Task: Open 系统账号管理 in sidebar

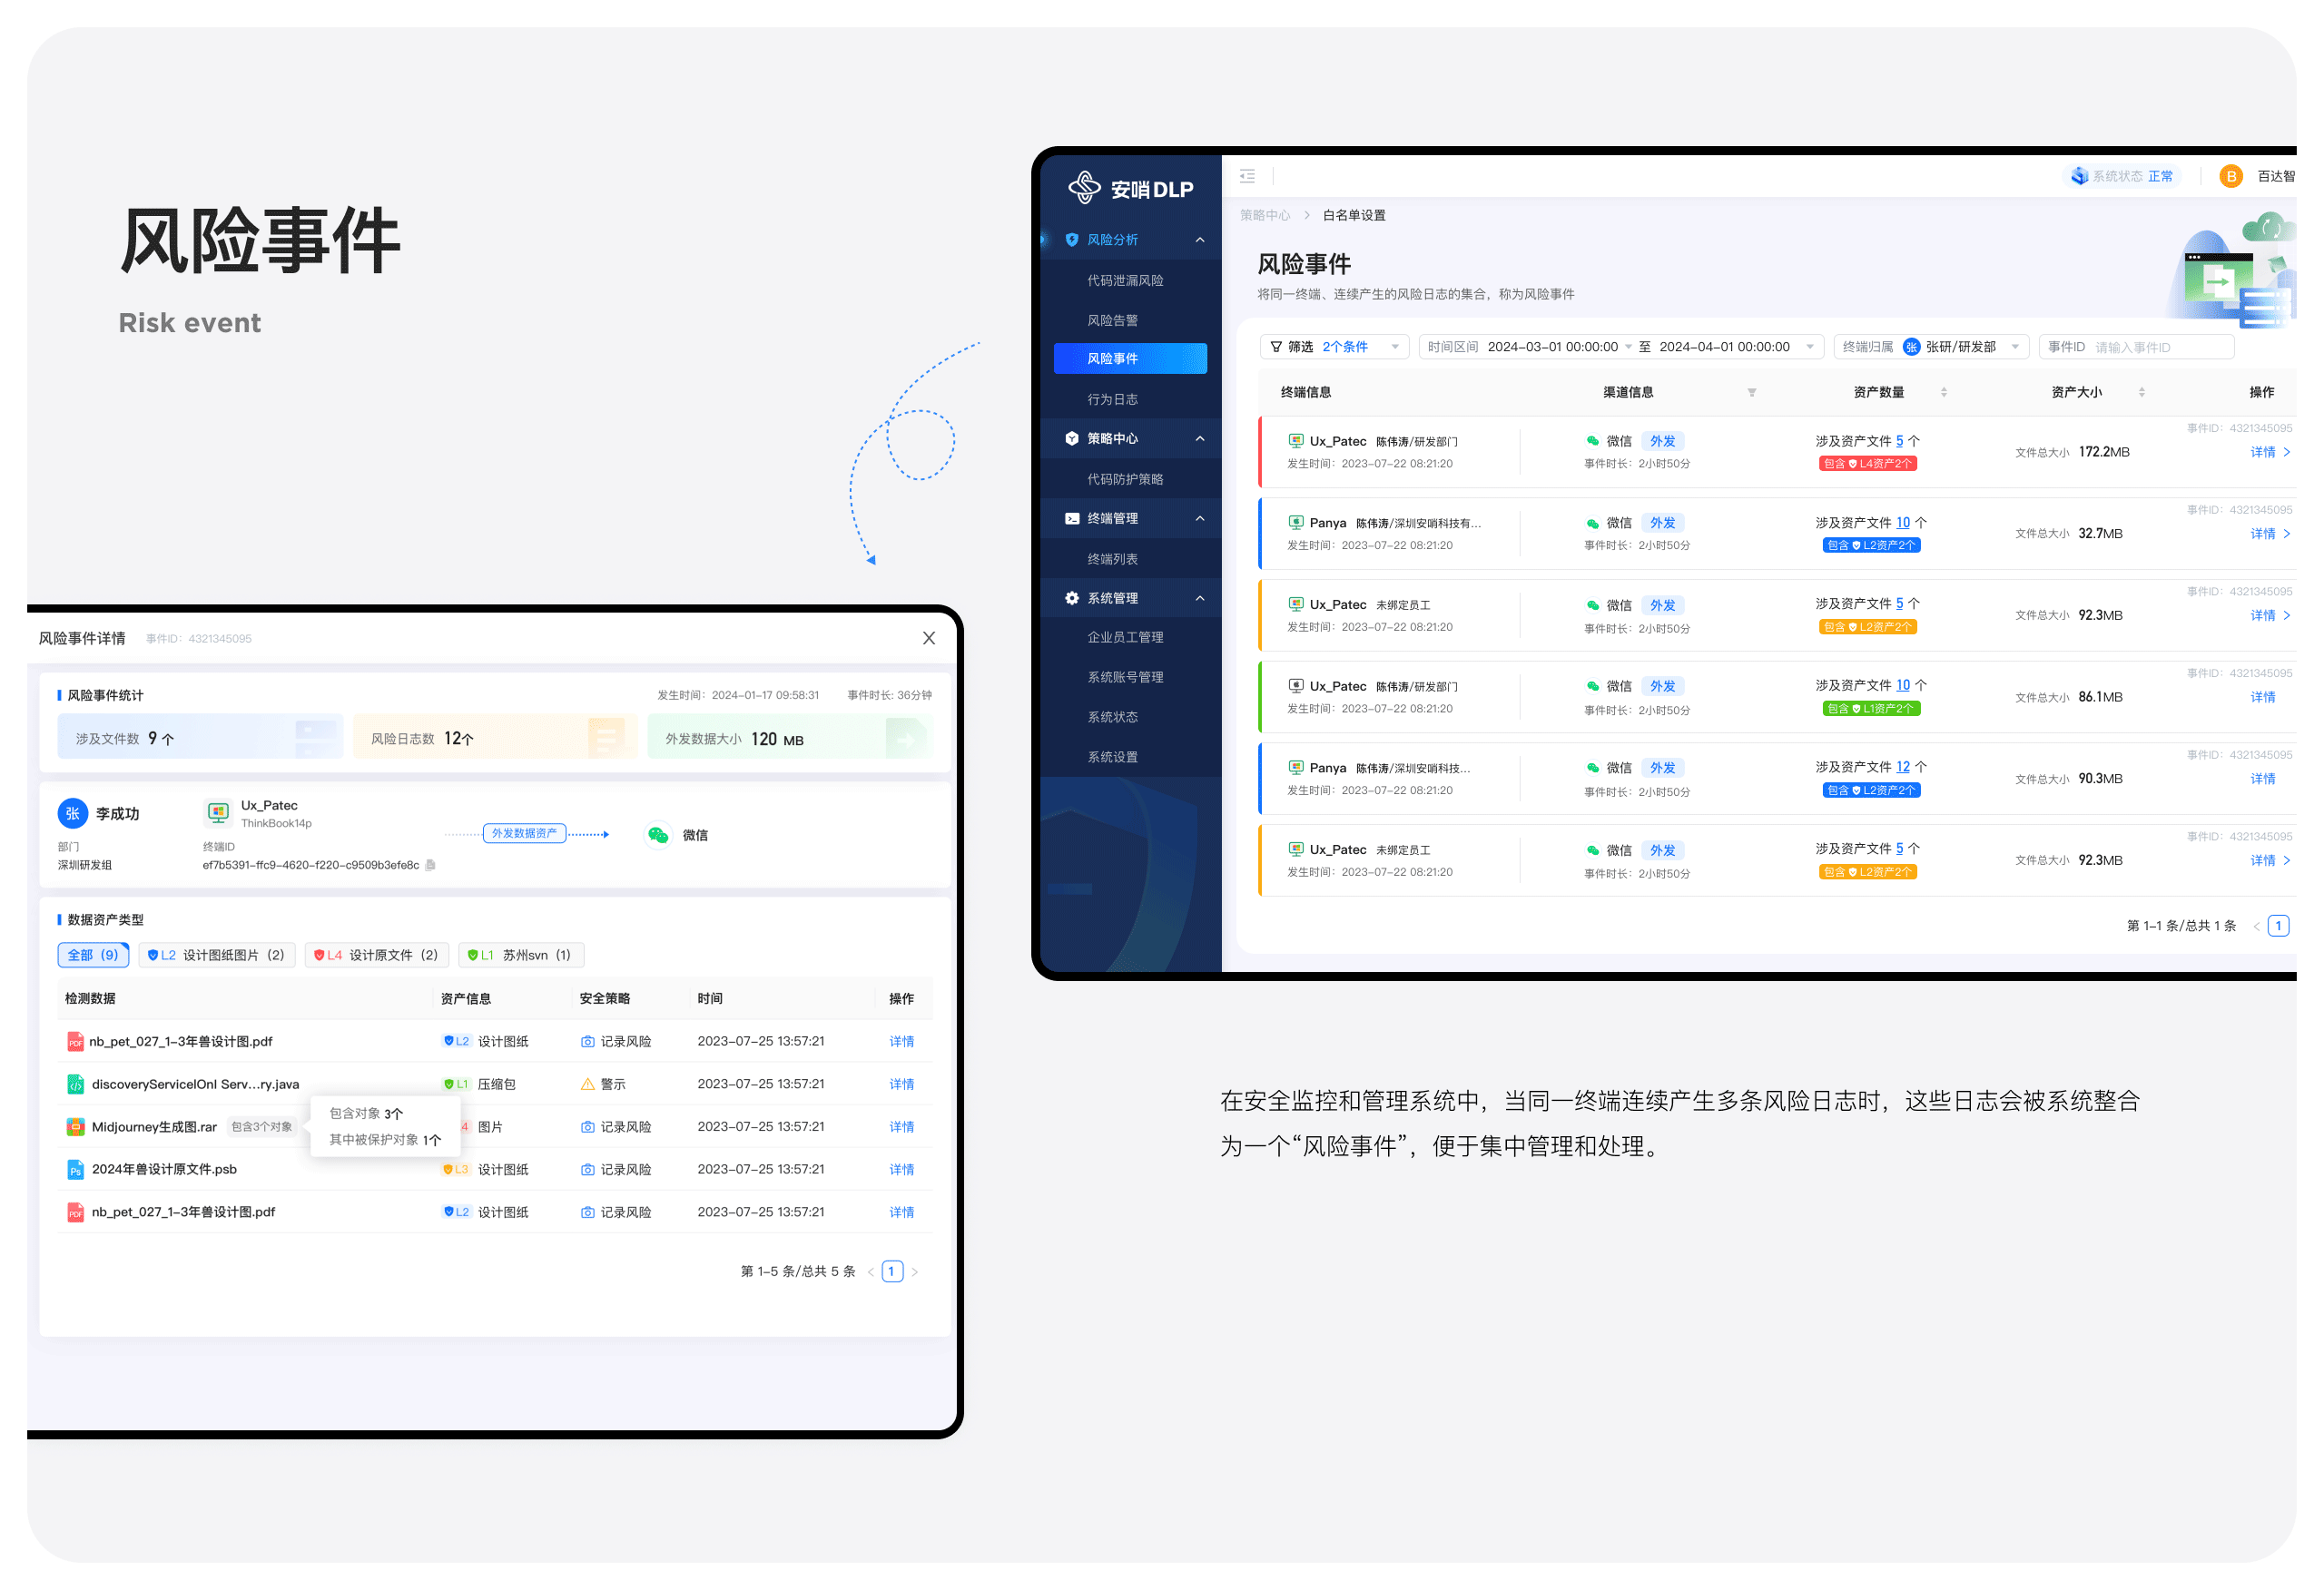Action: [1125, 677]
